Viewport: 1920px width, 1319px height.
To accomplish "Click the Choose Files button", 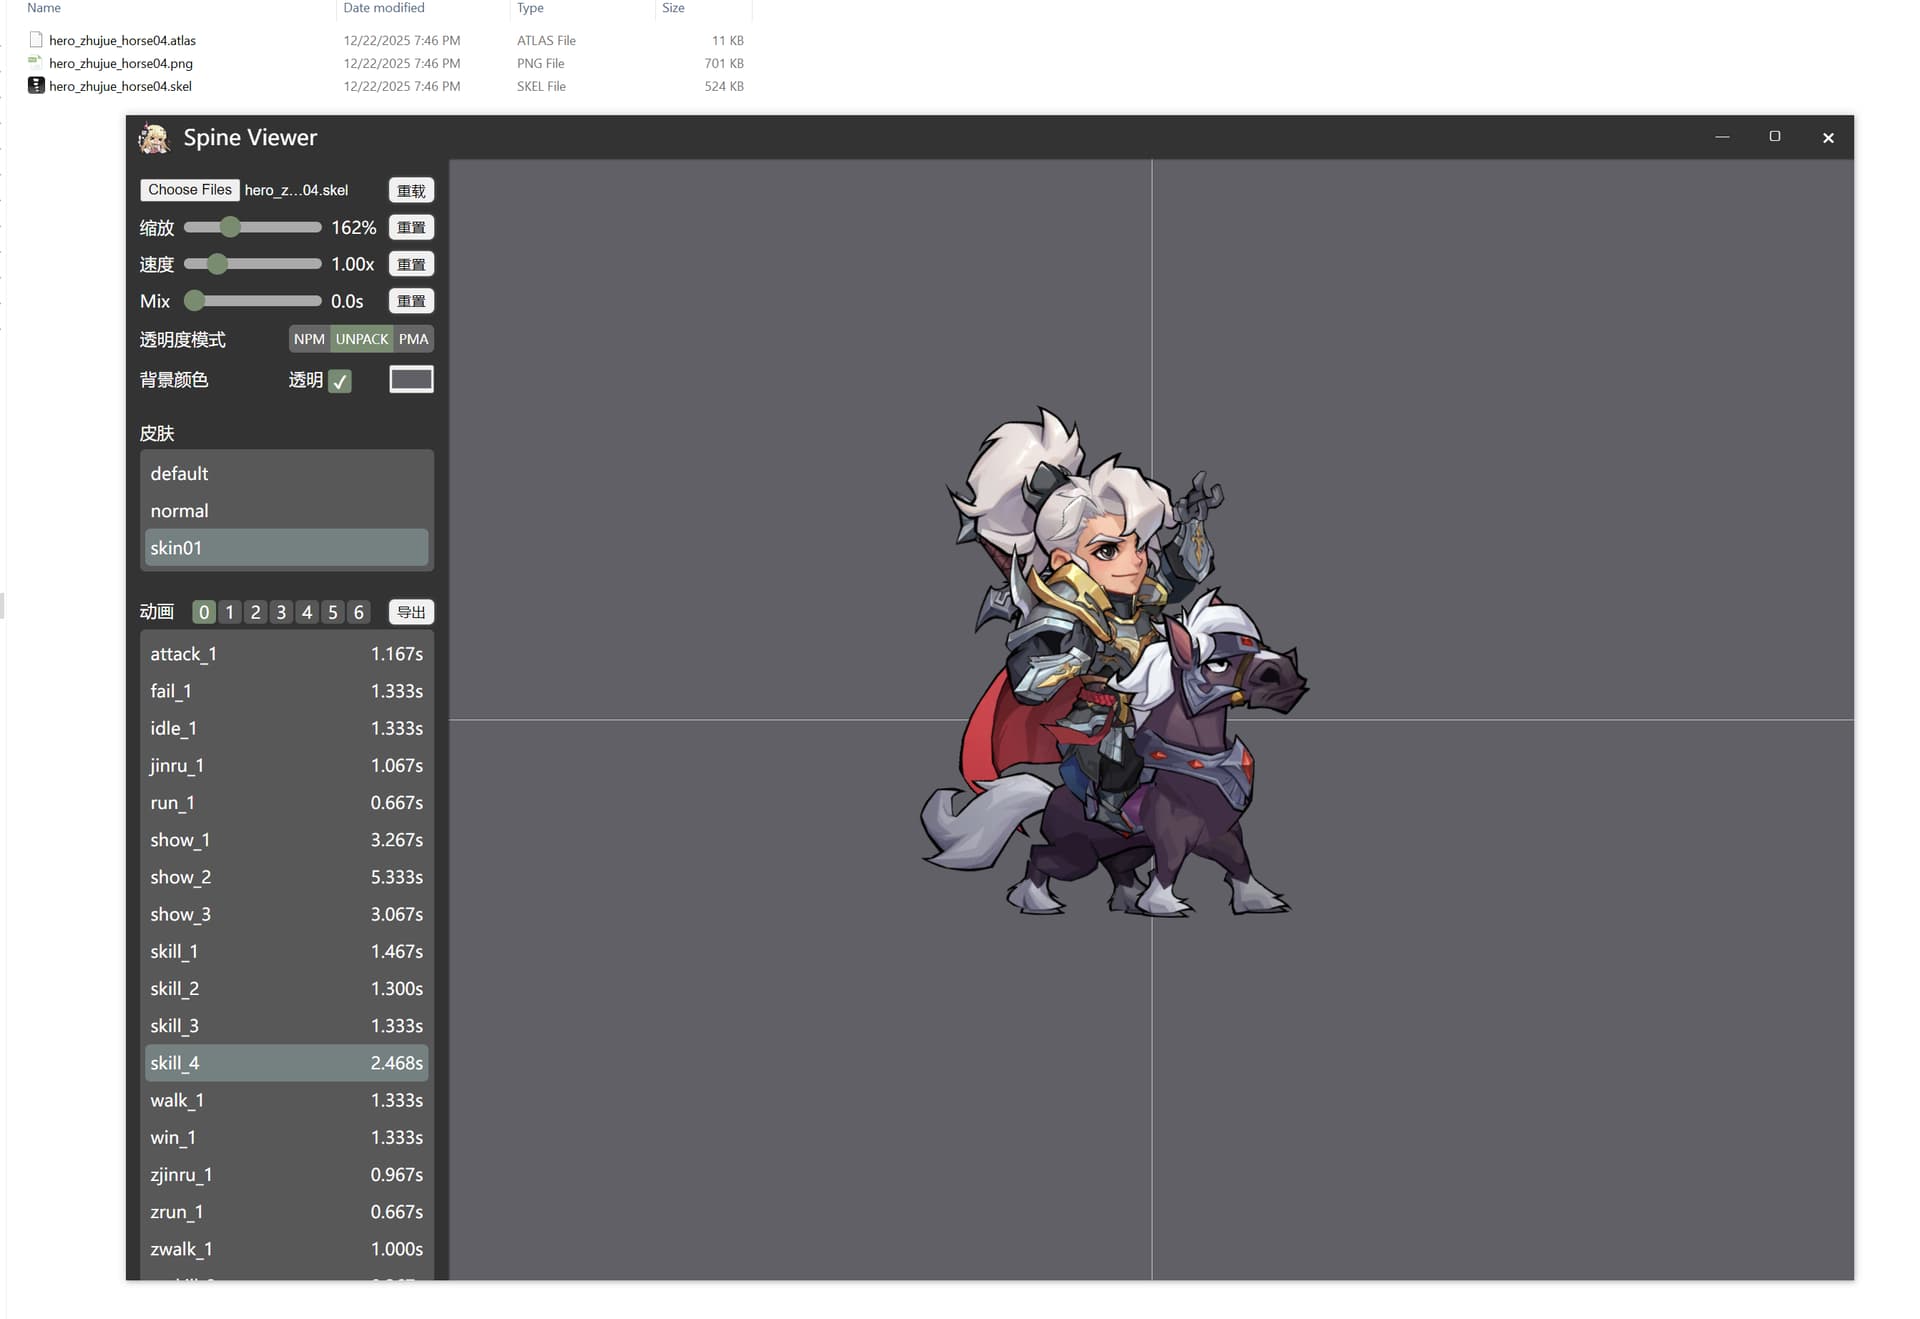I will (189, 190).
